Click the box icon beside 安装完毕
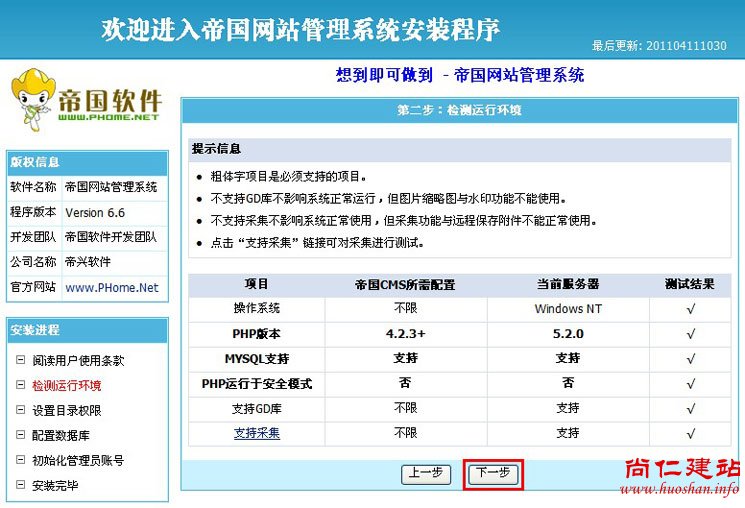This screenshot has height=508, width=745. [x=21, y=486]
